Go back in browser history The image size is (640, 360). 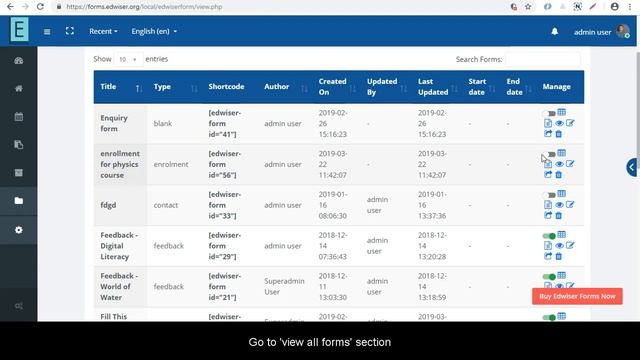click(10, 7)
